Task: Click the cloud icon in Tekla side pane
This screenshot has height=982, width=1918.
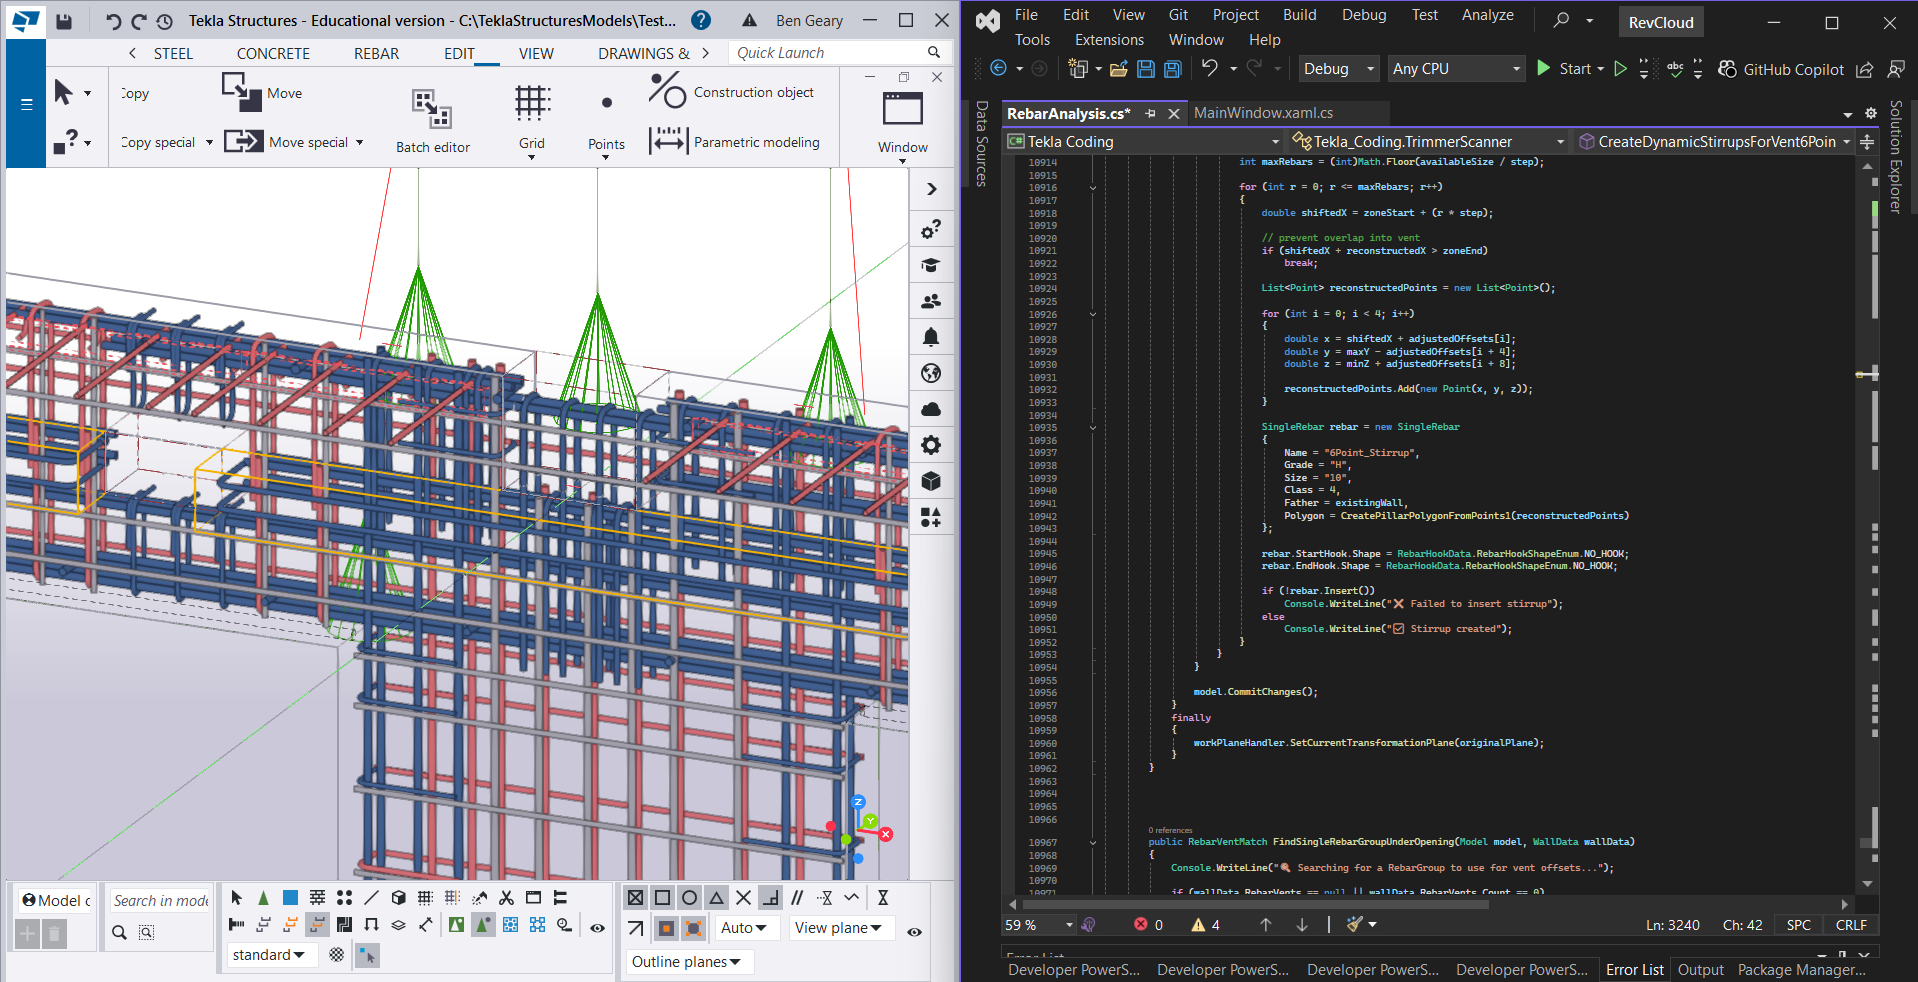Action: (931, 409)
